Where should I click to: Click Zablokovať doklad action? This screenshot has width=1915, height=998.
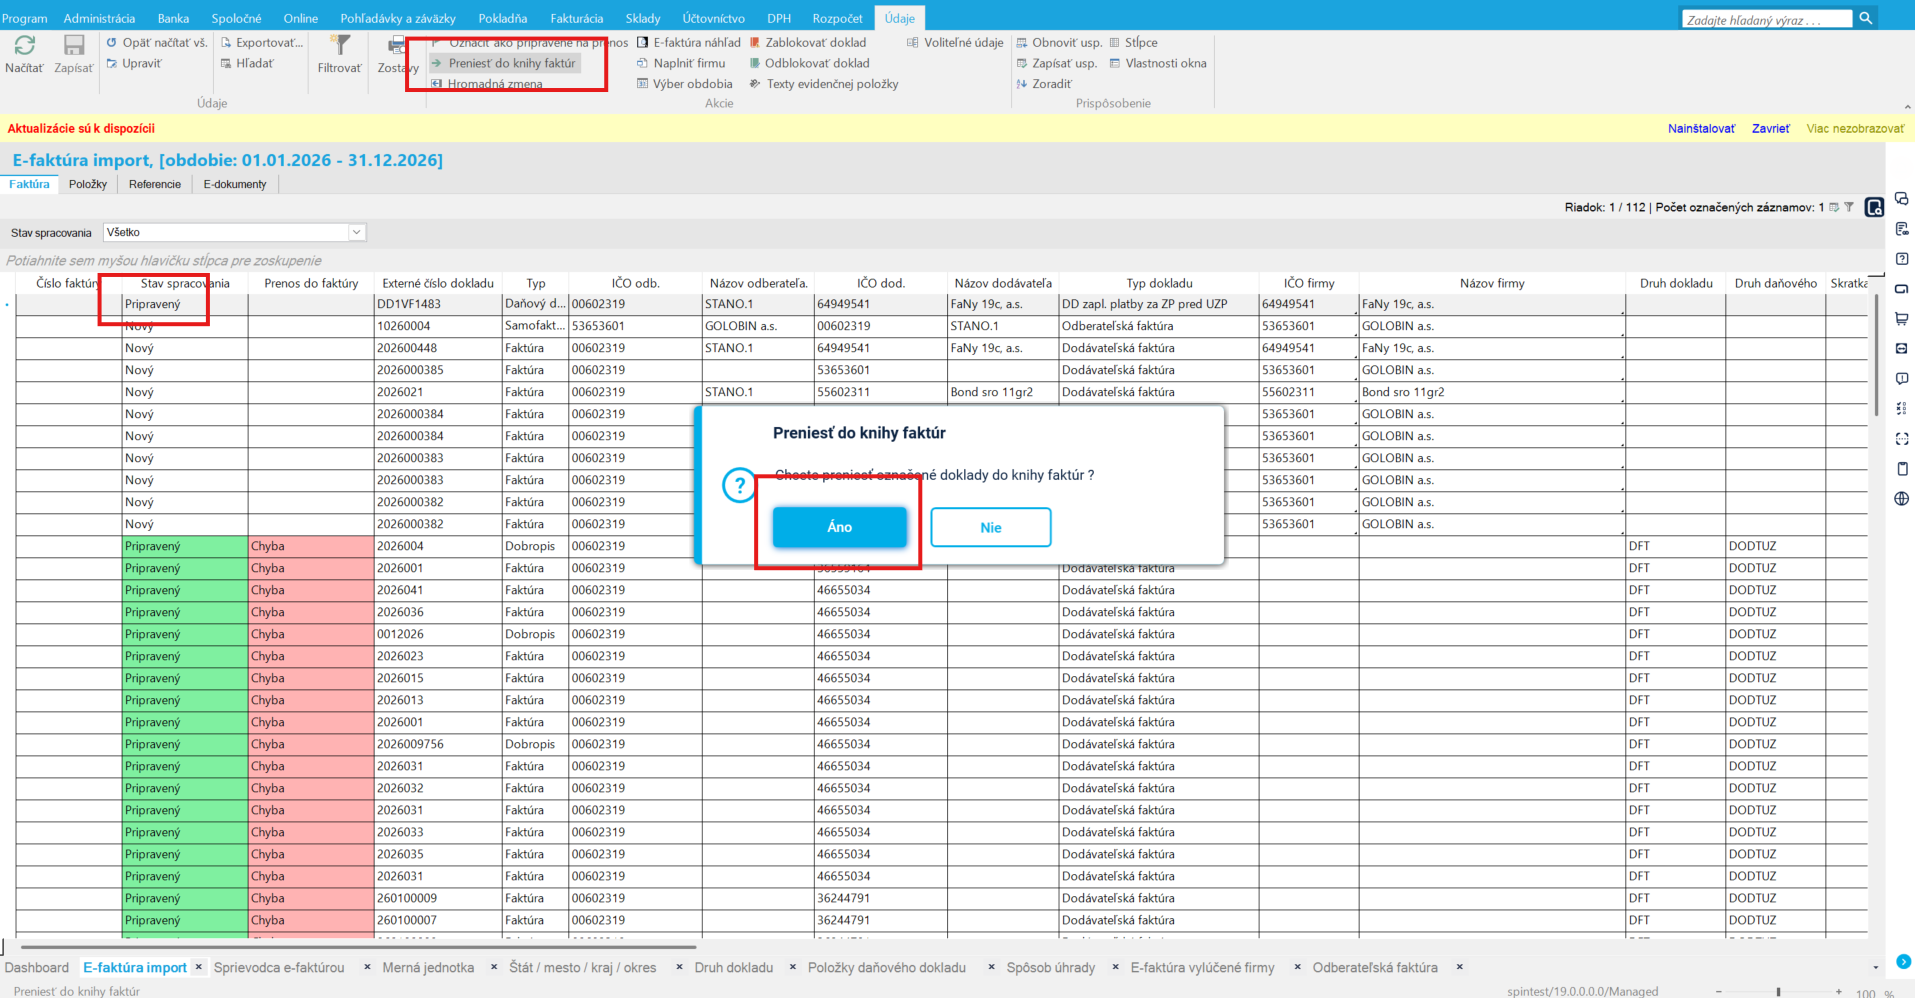[808, 43]
